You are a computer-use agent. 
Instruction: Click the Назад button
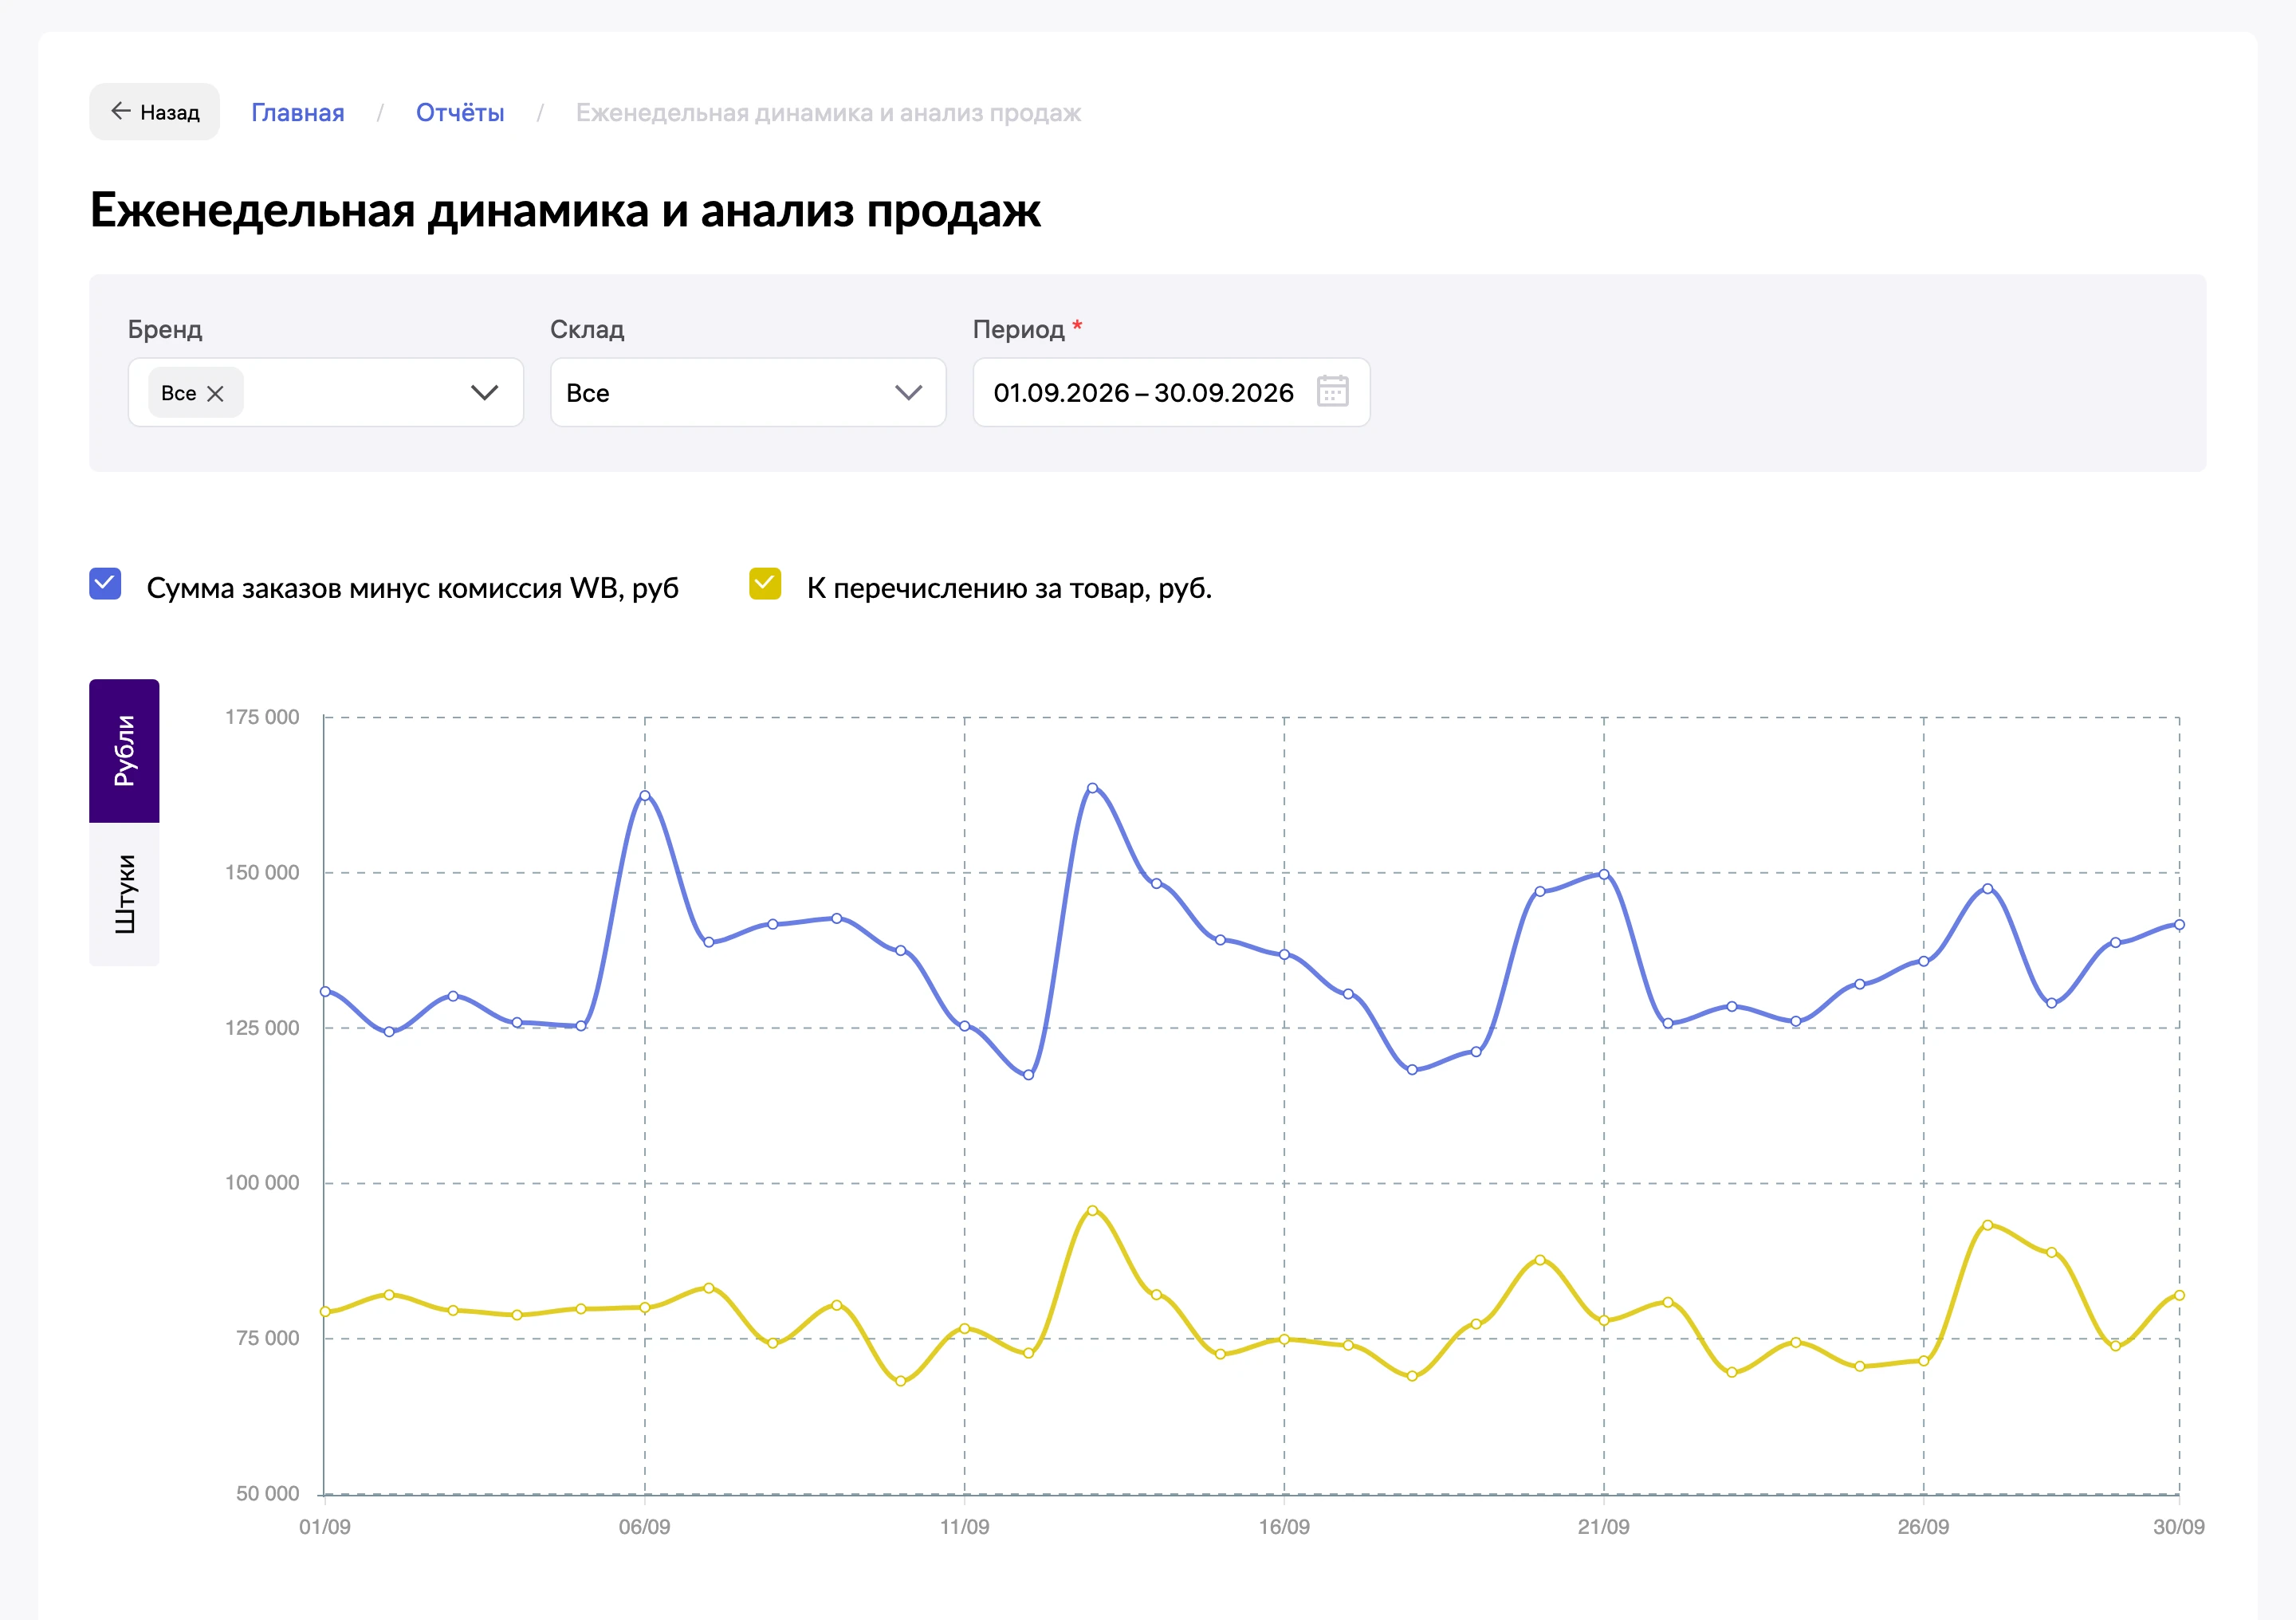pyautogui.click(x=154, y=112)
